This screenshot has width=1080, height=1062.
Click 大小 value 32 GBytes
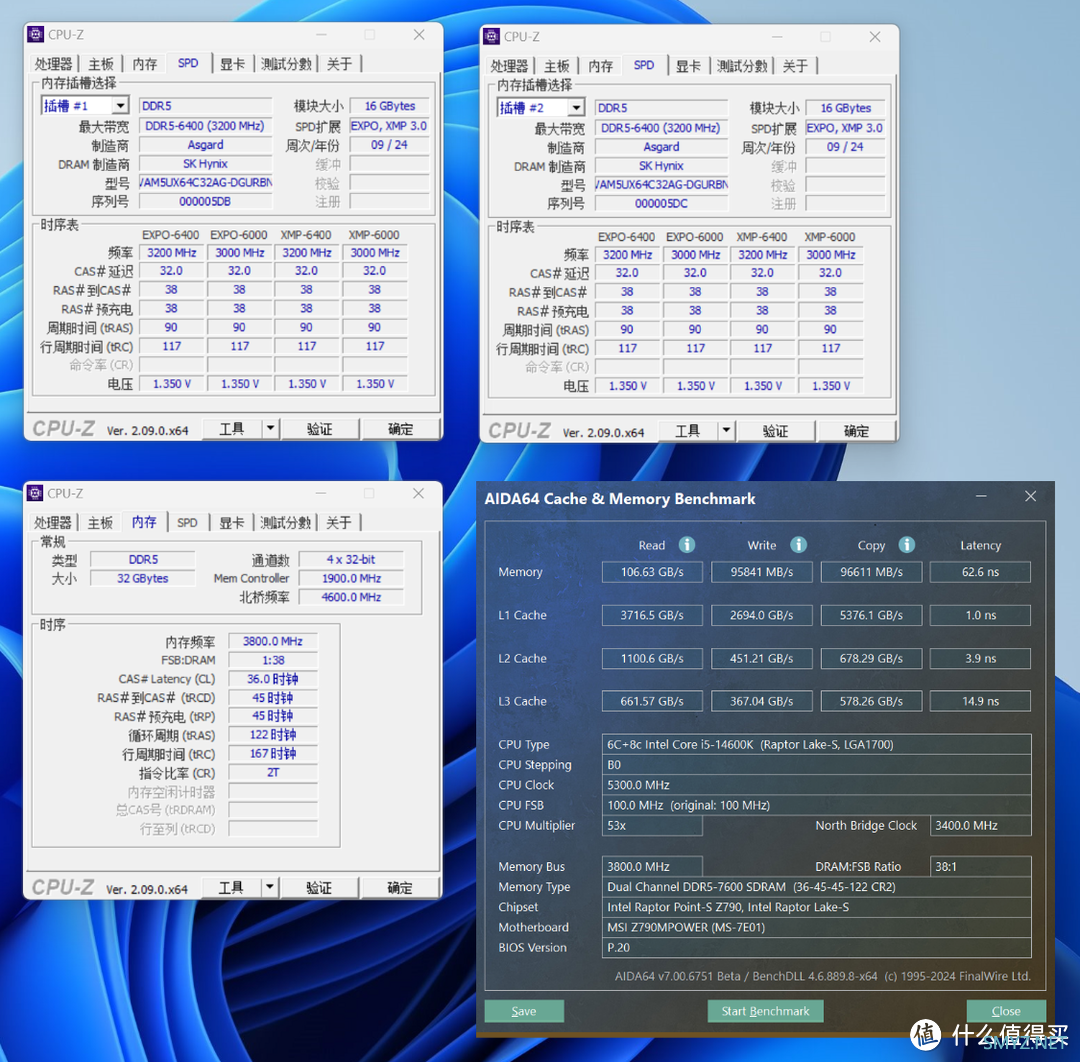143,579
